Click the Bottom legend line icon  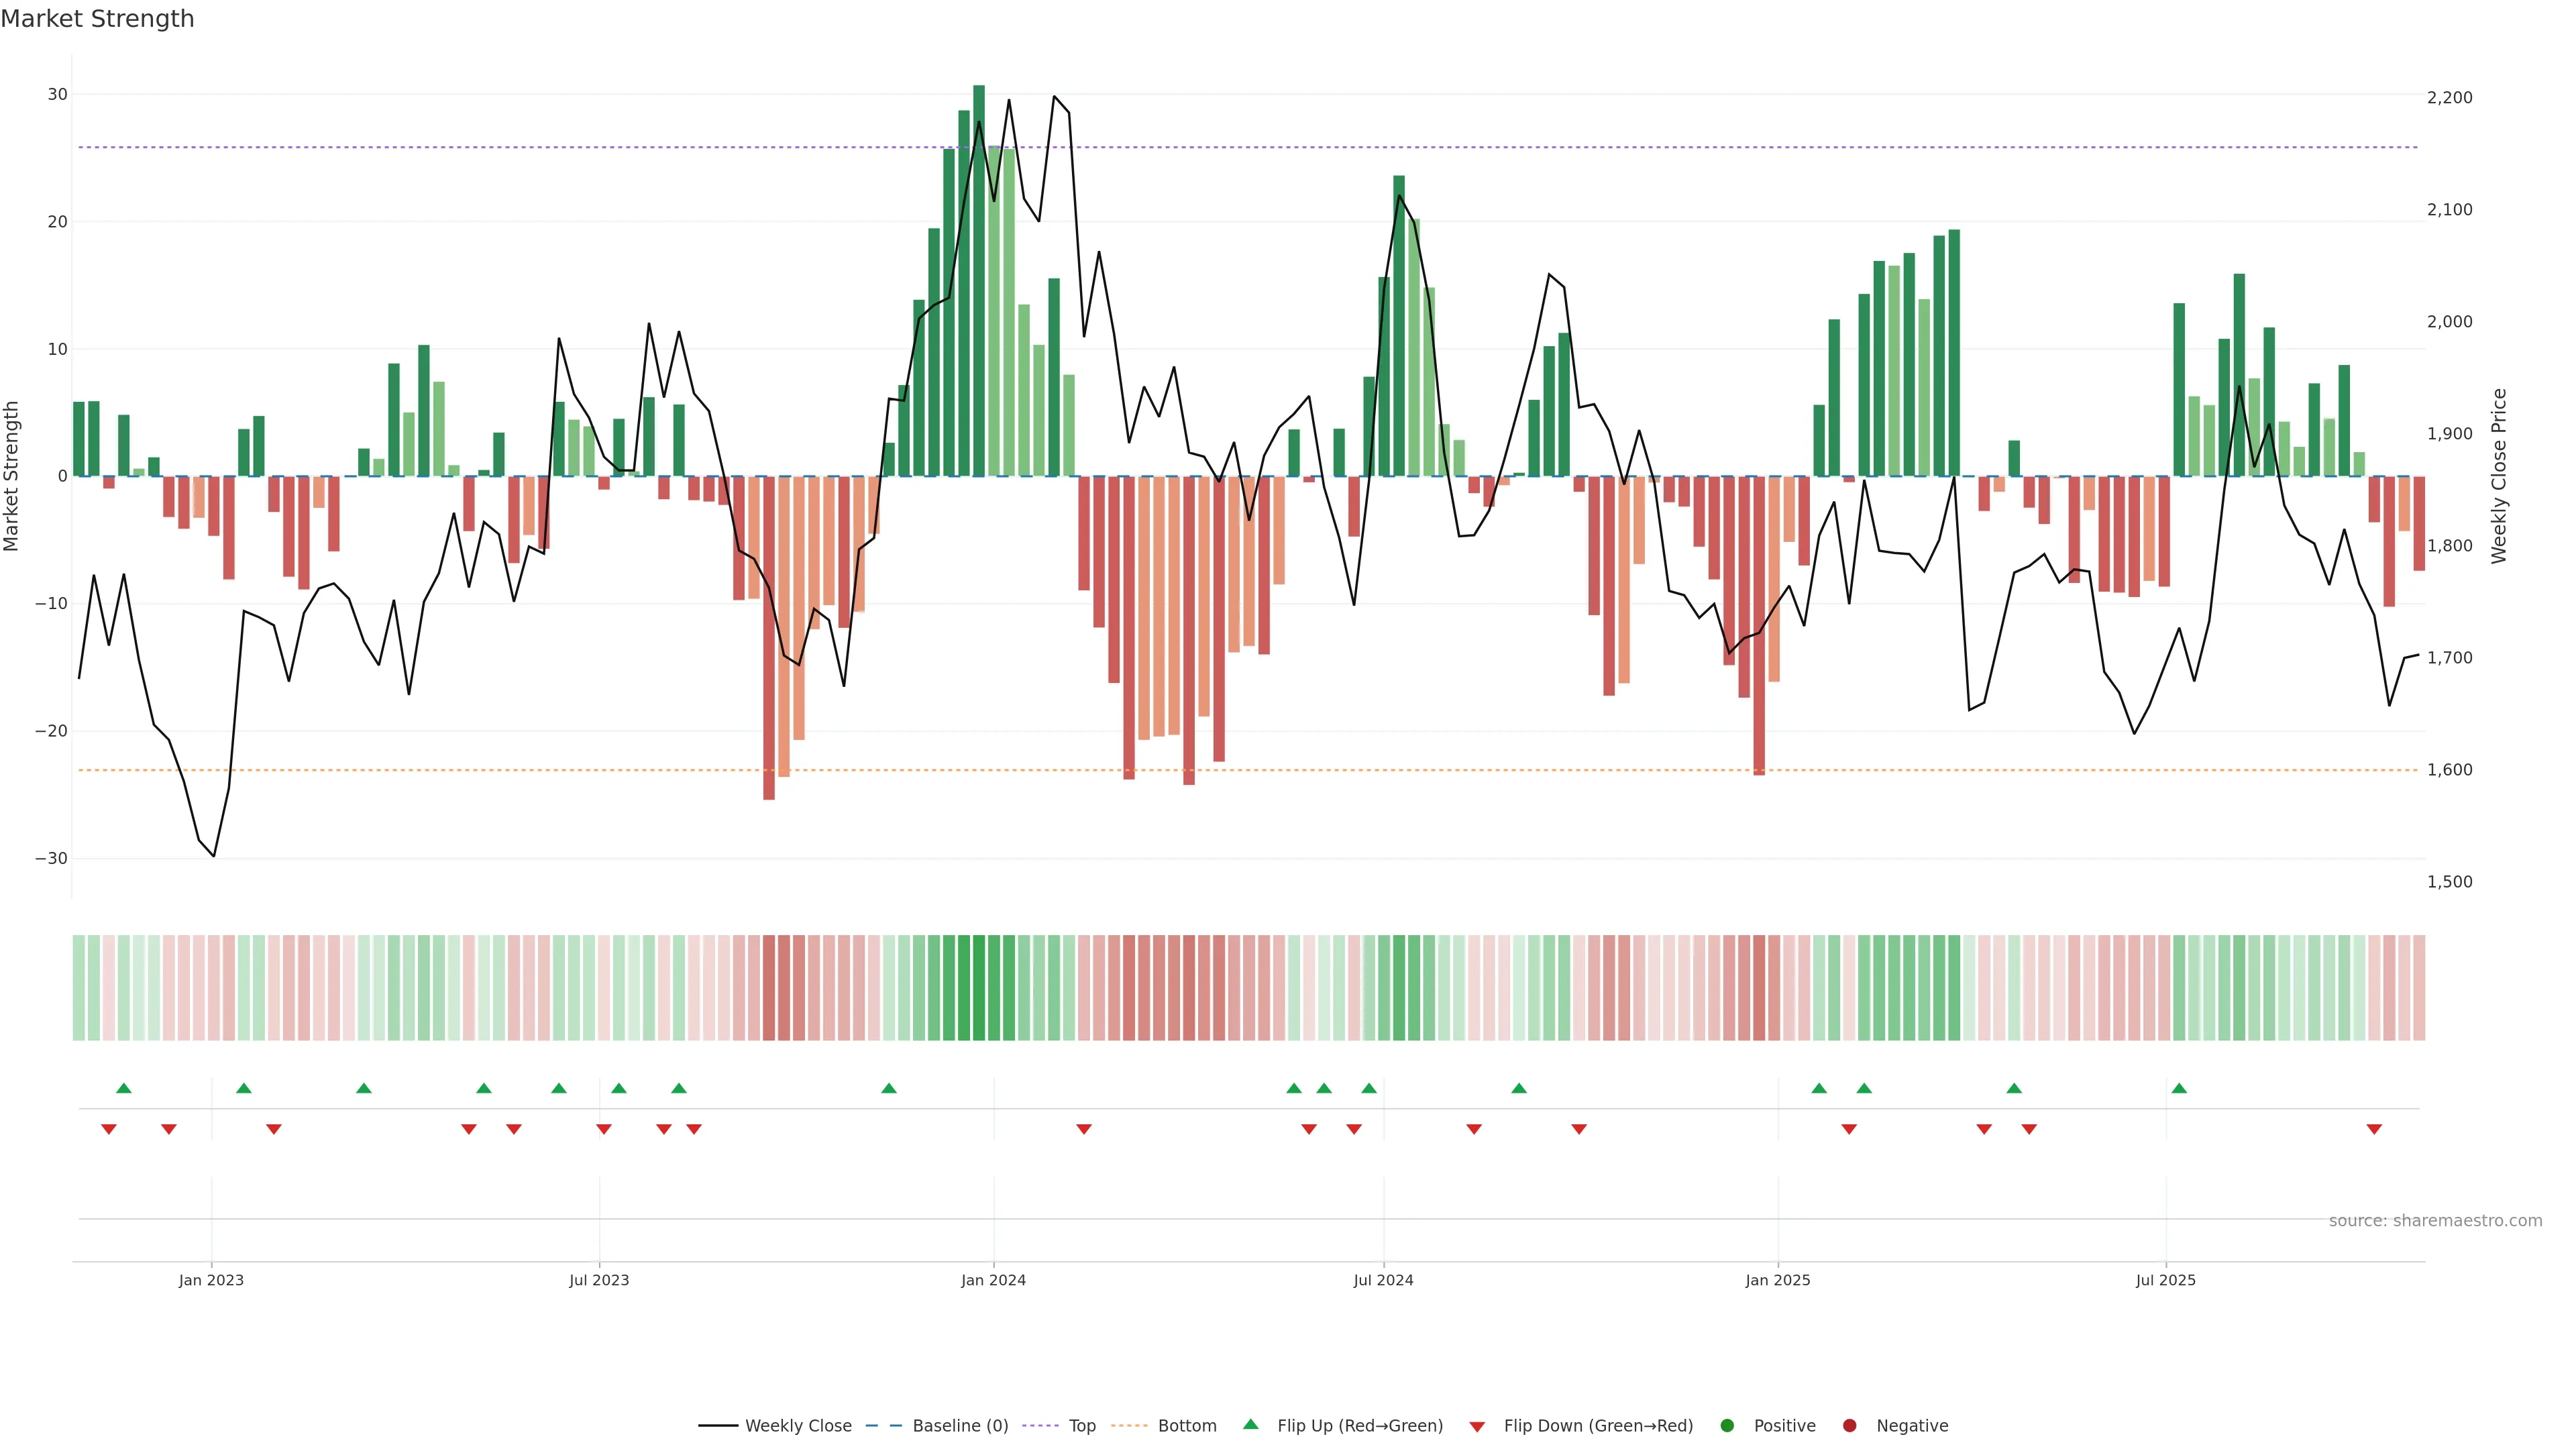(x=1129, y=1426)
